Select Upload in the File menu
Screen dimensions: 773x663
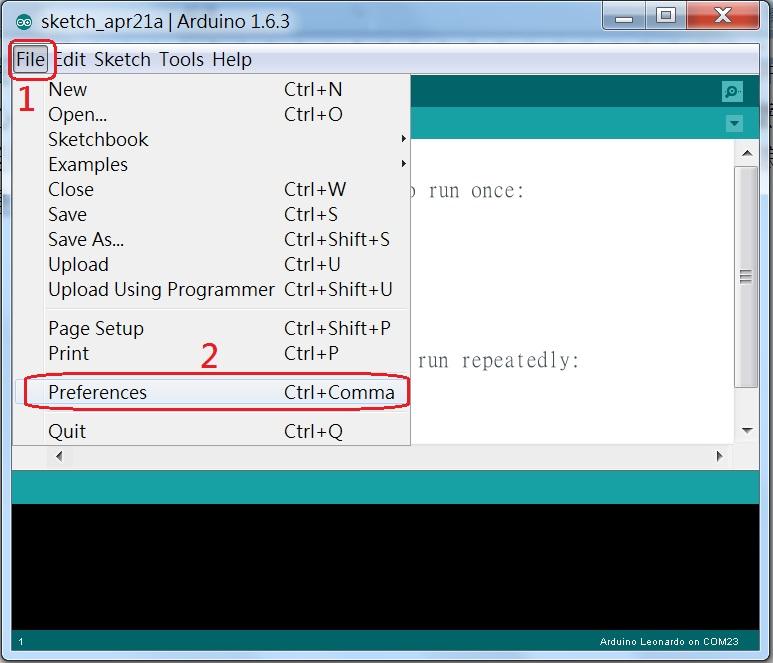pos(212,265)
